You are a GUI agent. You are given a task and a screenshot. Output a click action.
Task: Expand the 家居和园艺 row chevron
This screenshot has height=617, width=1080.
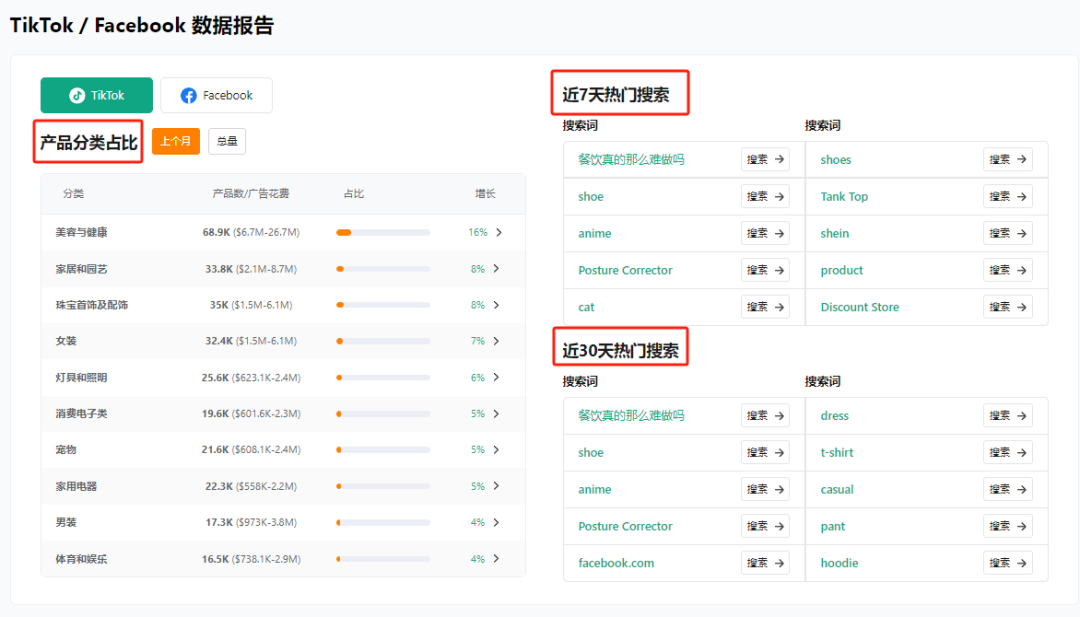click(x=497, y=269)
